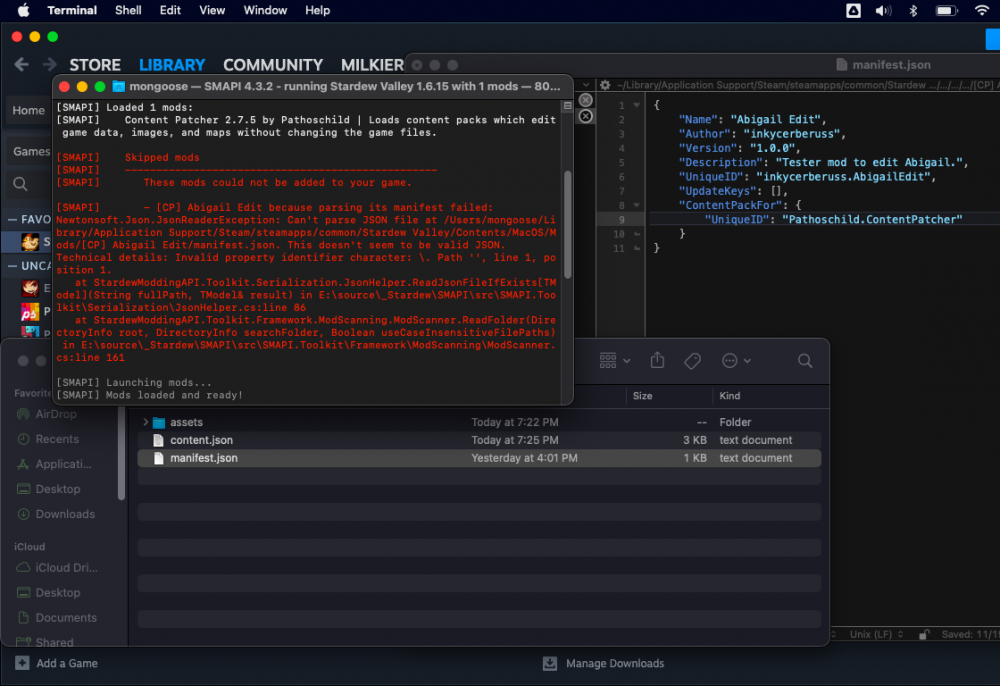This screenshot has height=686, width=1000.
Task: Click the Steam library search icon
Action: pyautogui.click(x=21, y=184)
